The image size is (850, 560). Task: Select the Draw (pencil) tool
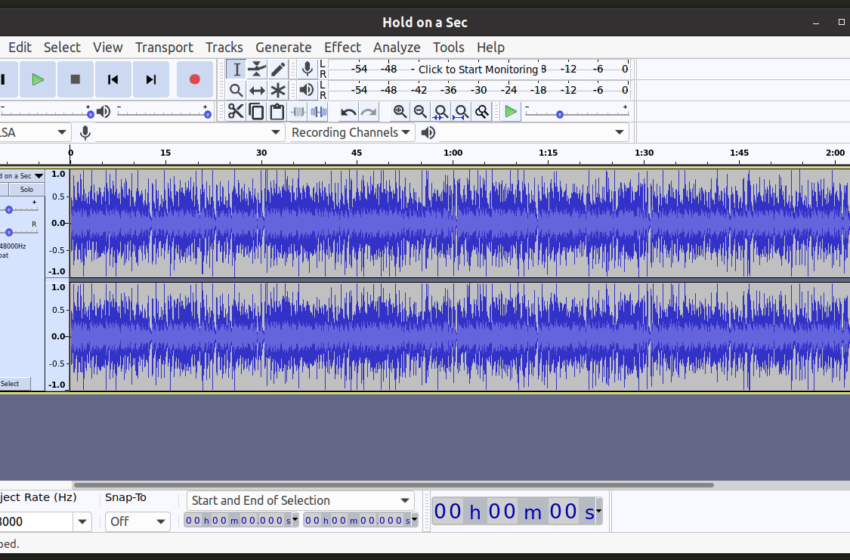coord(278,69)
